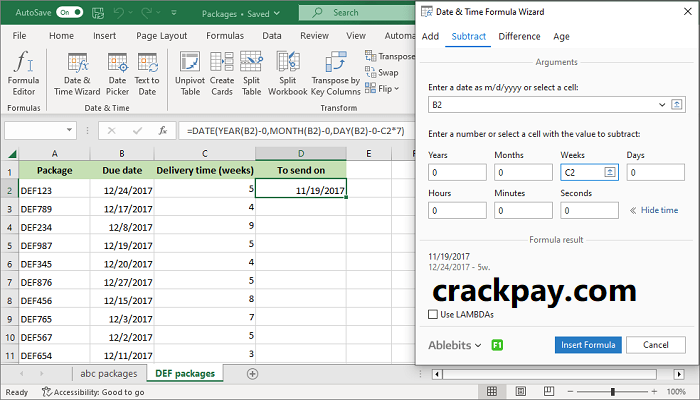700x400 pixels.
Task: Click the Minutes input field
Action: [x=523, y=210]
